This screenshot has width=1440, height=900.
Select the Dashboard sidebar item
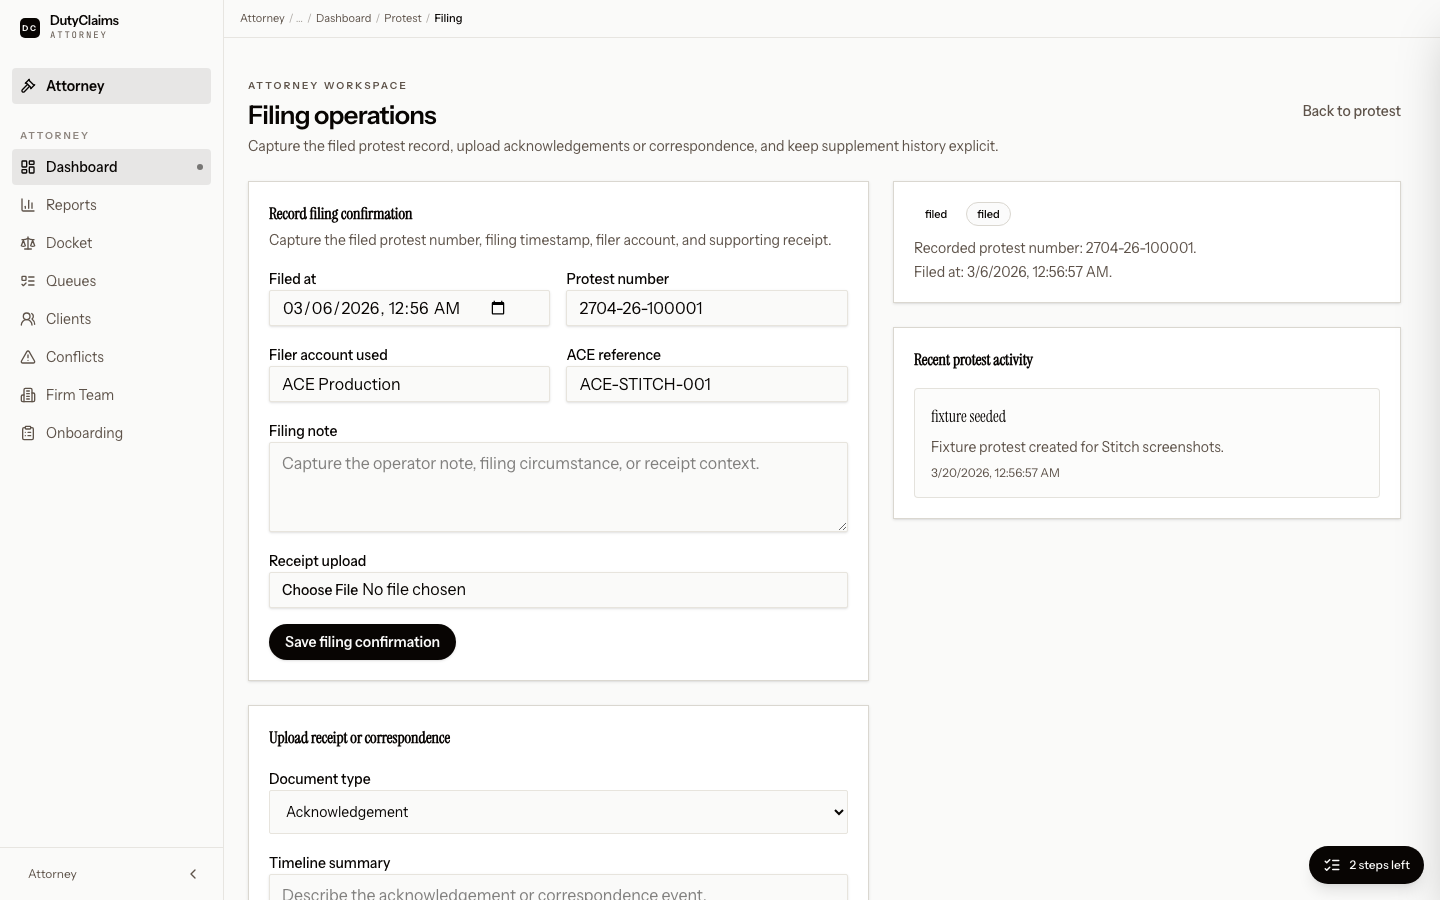point(111,167)
